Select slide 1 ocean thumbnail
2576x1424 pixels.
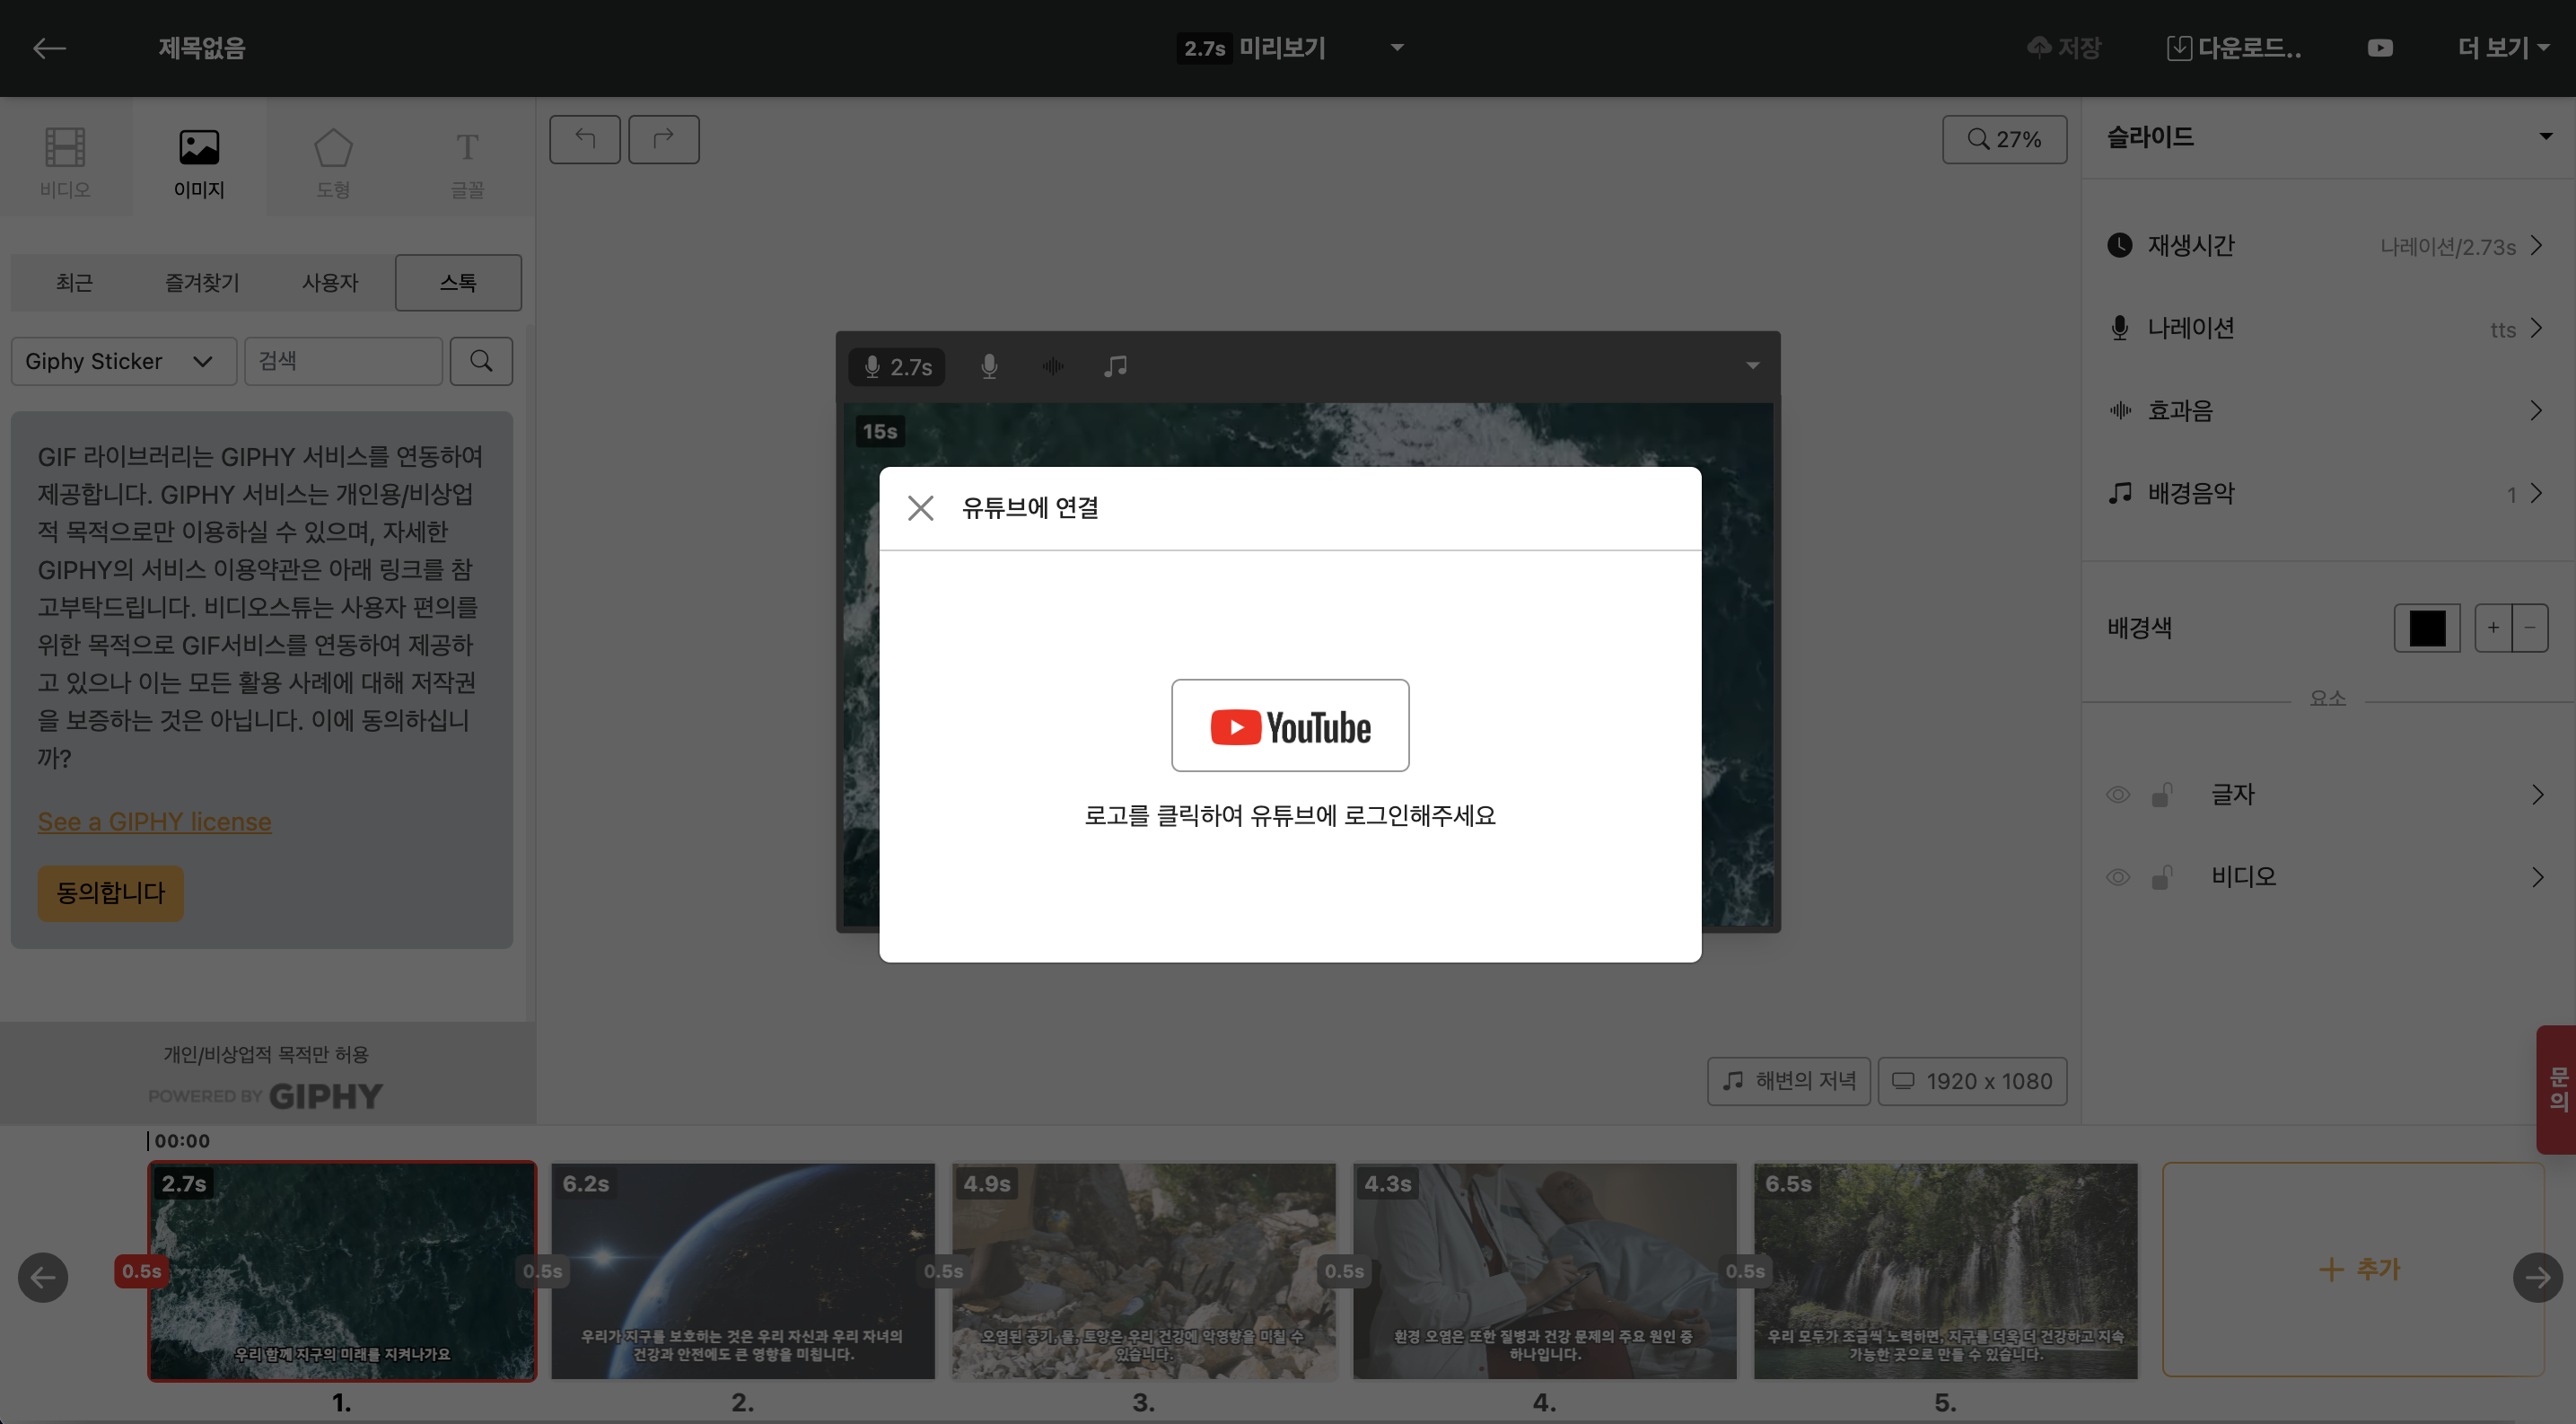pos(342,1270)
